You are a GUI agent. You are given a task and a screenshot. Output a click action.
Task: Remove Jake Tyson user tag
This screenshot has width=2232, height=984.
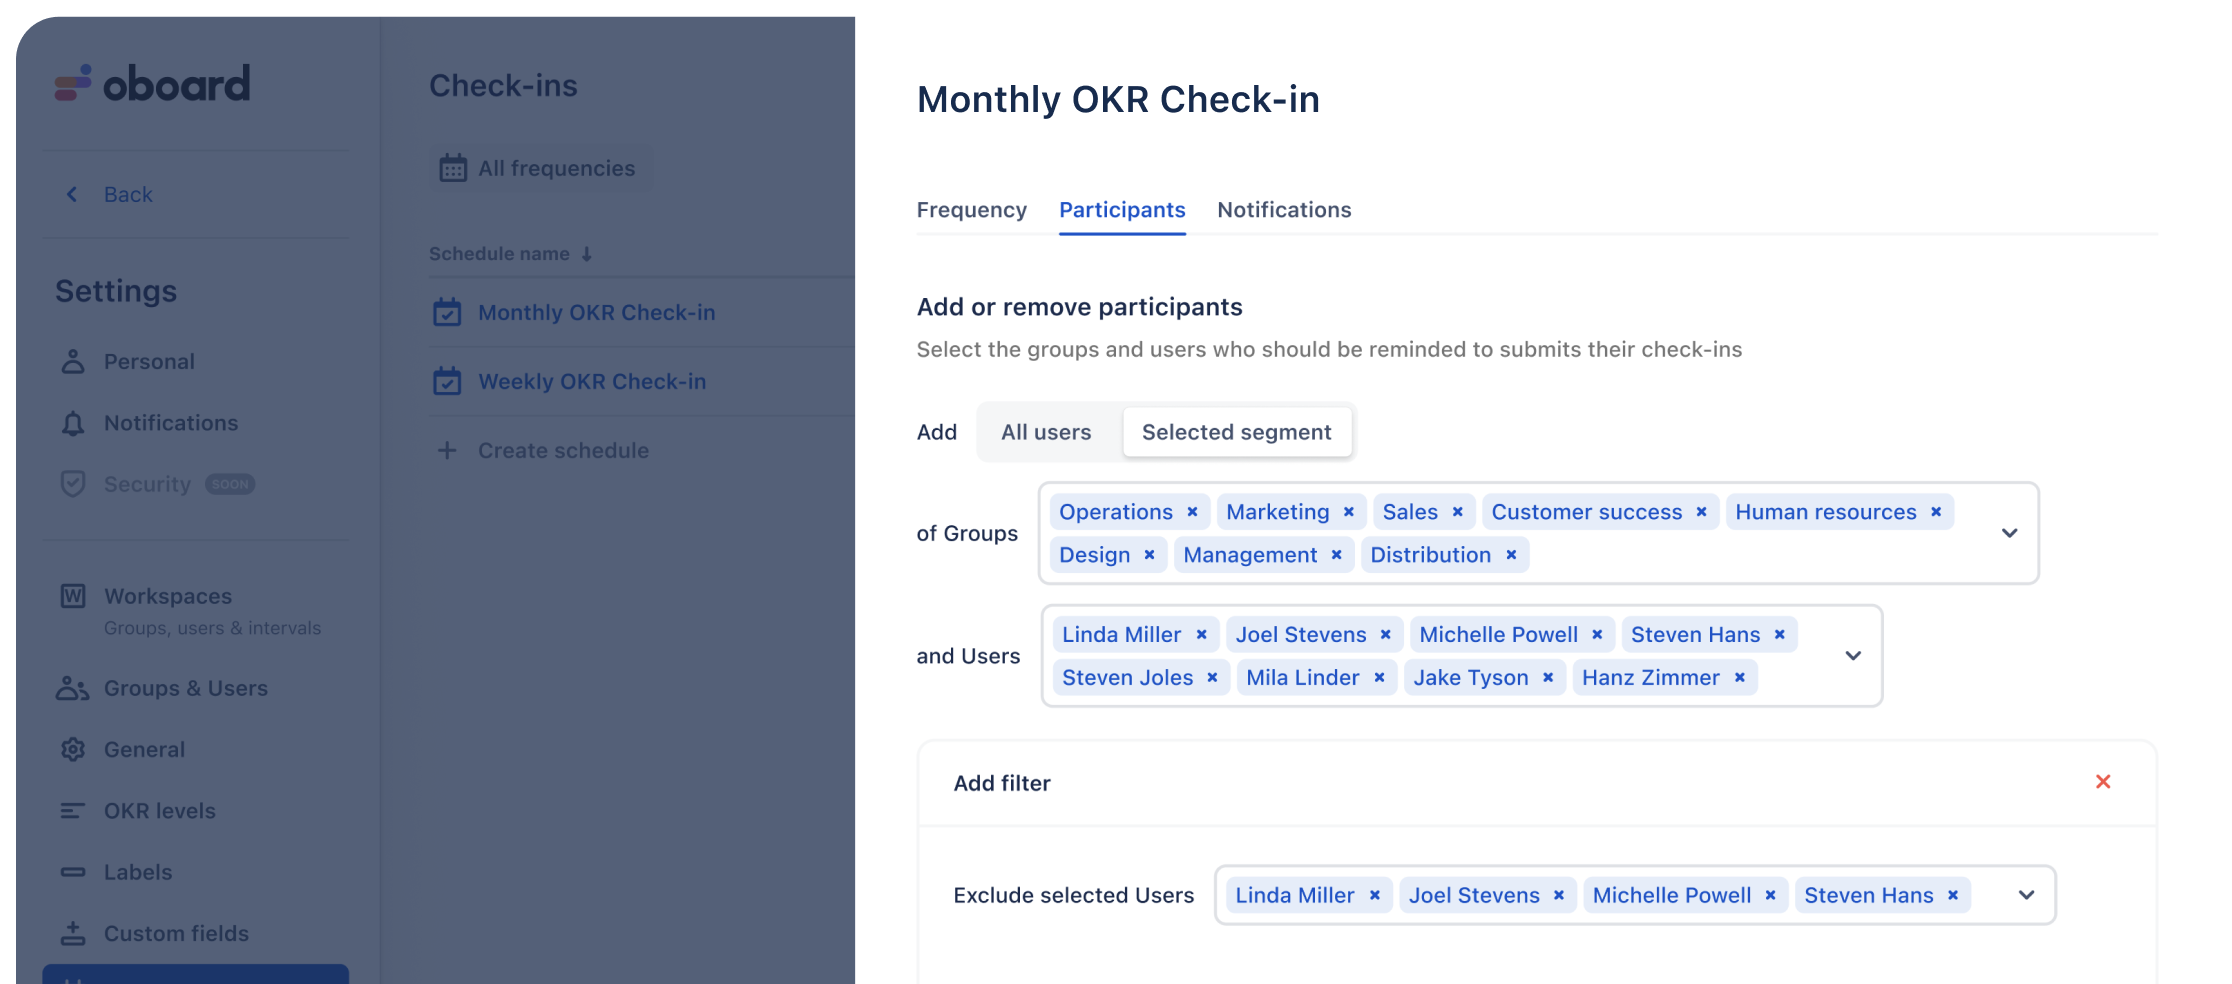click(x=1547, y=678)
